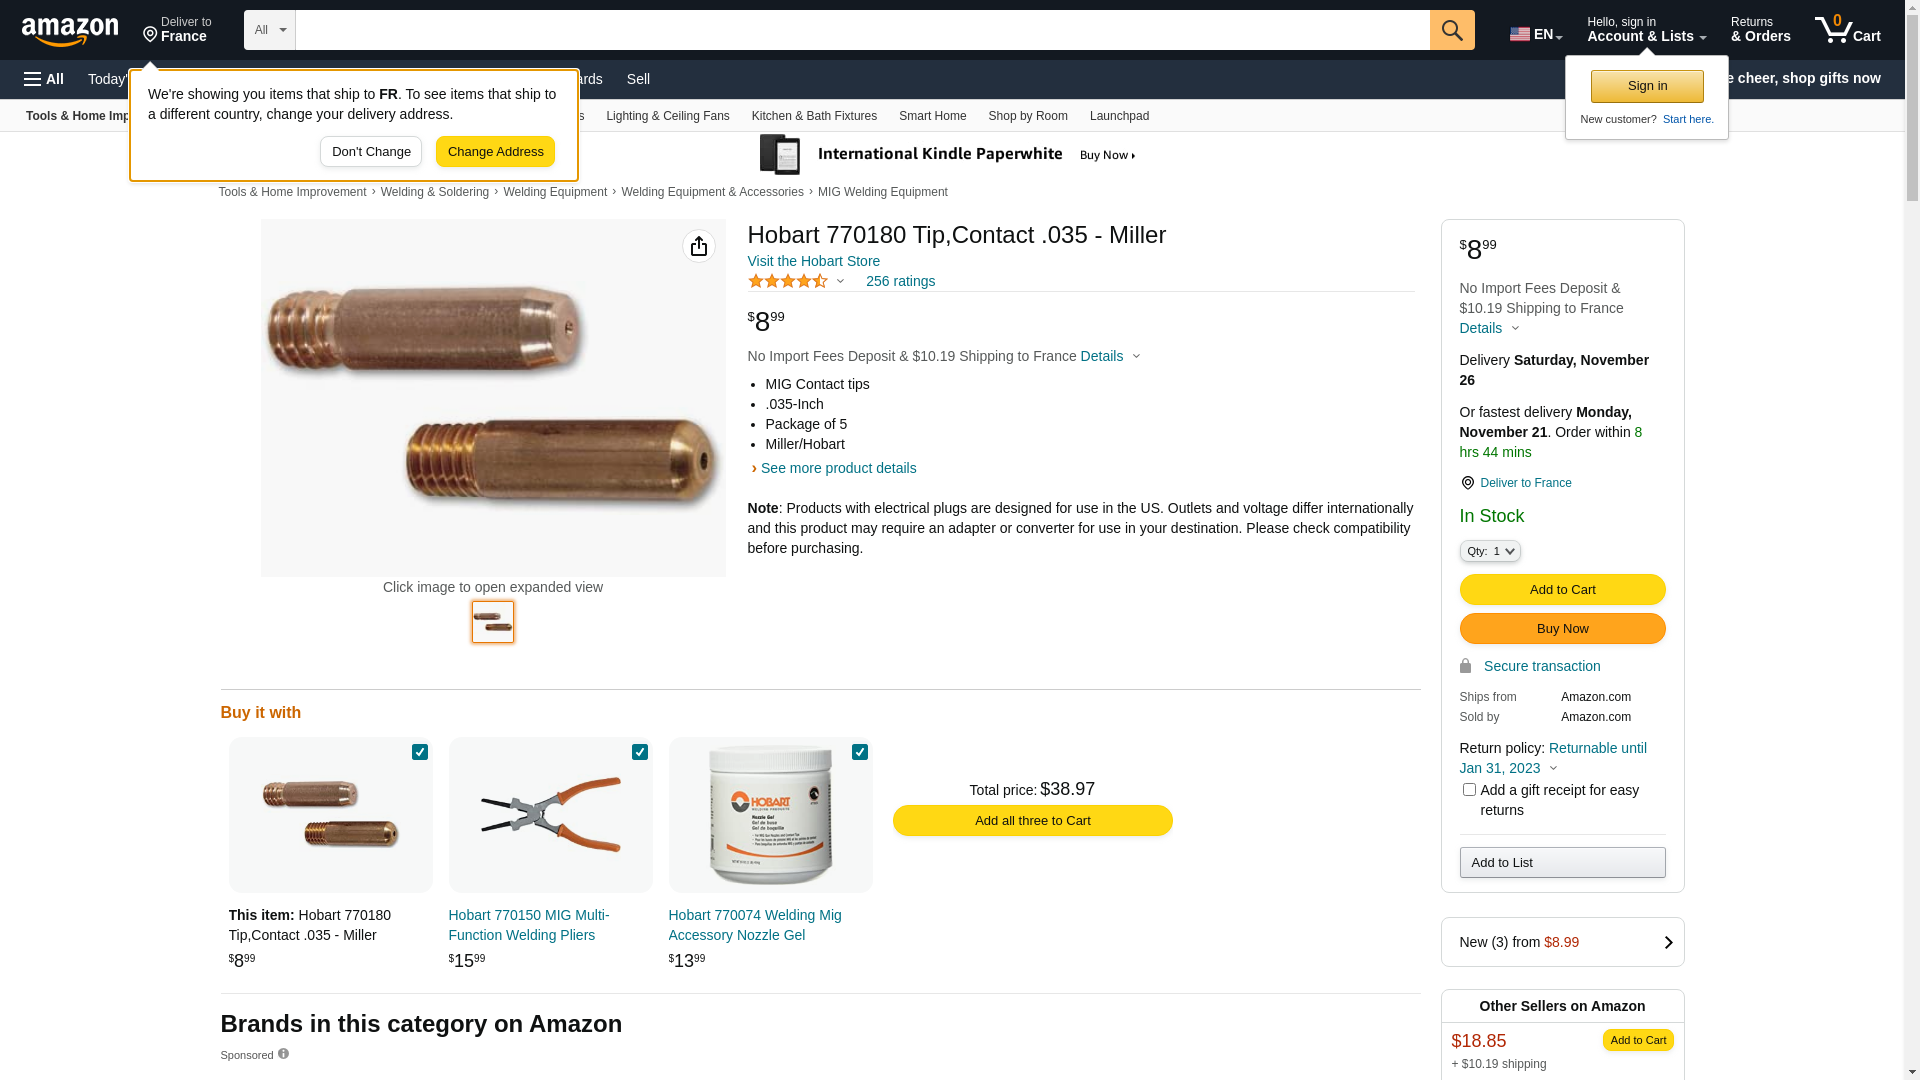The image size is (1920, 1080).
Task: Click the Deliver to France location icon
Action: tap(1467, 483)
